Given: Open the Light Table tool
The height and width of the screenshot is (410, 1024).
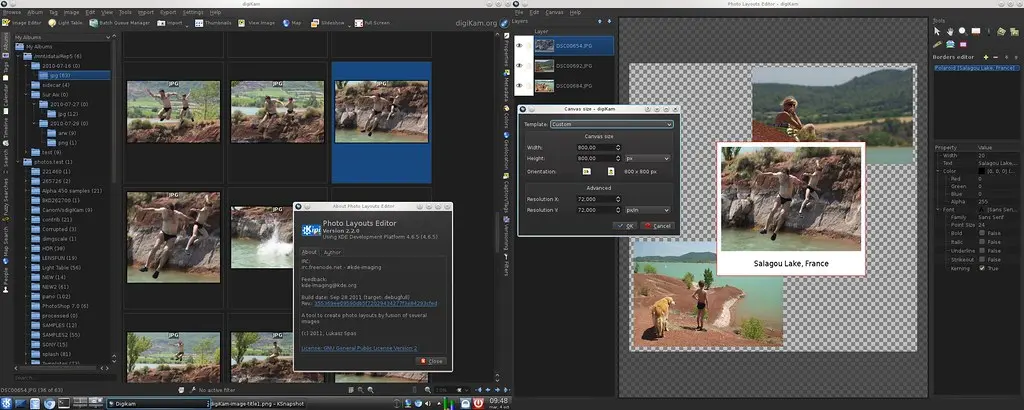Looking at the screenshot, I should [65, 23].
